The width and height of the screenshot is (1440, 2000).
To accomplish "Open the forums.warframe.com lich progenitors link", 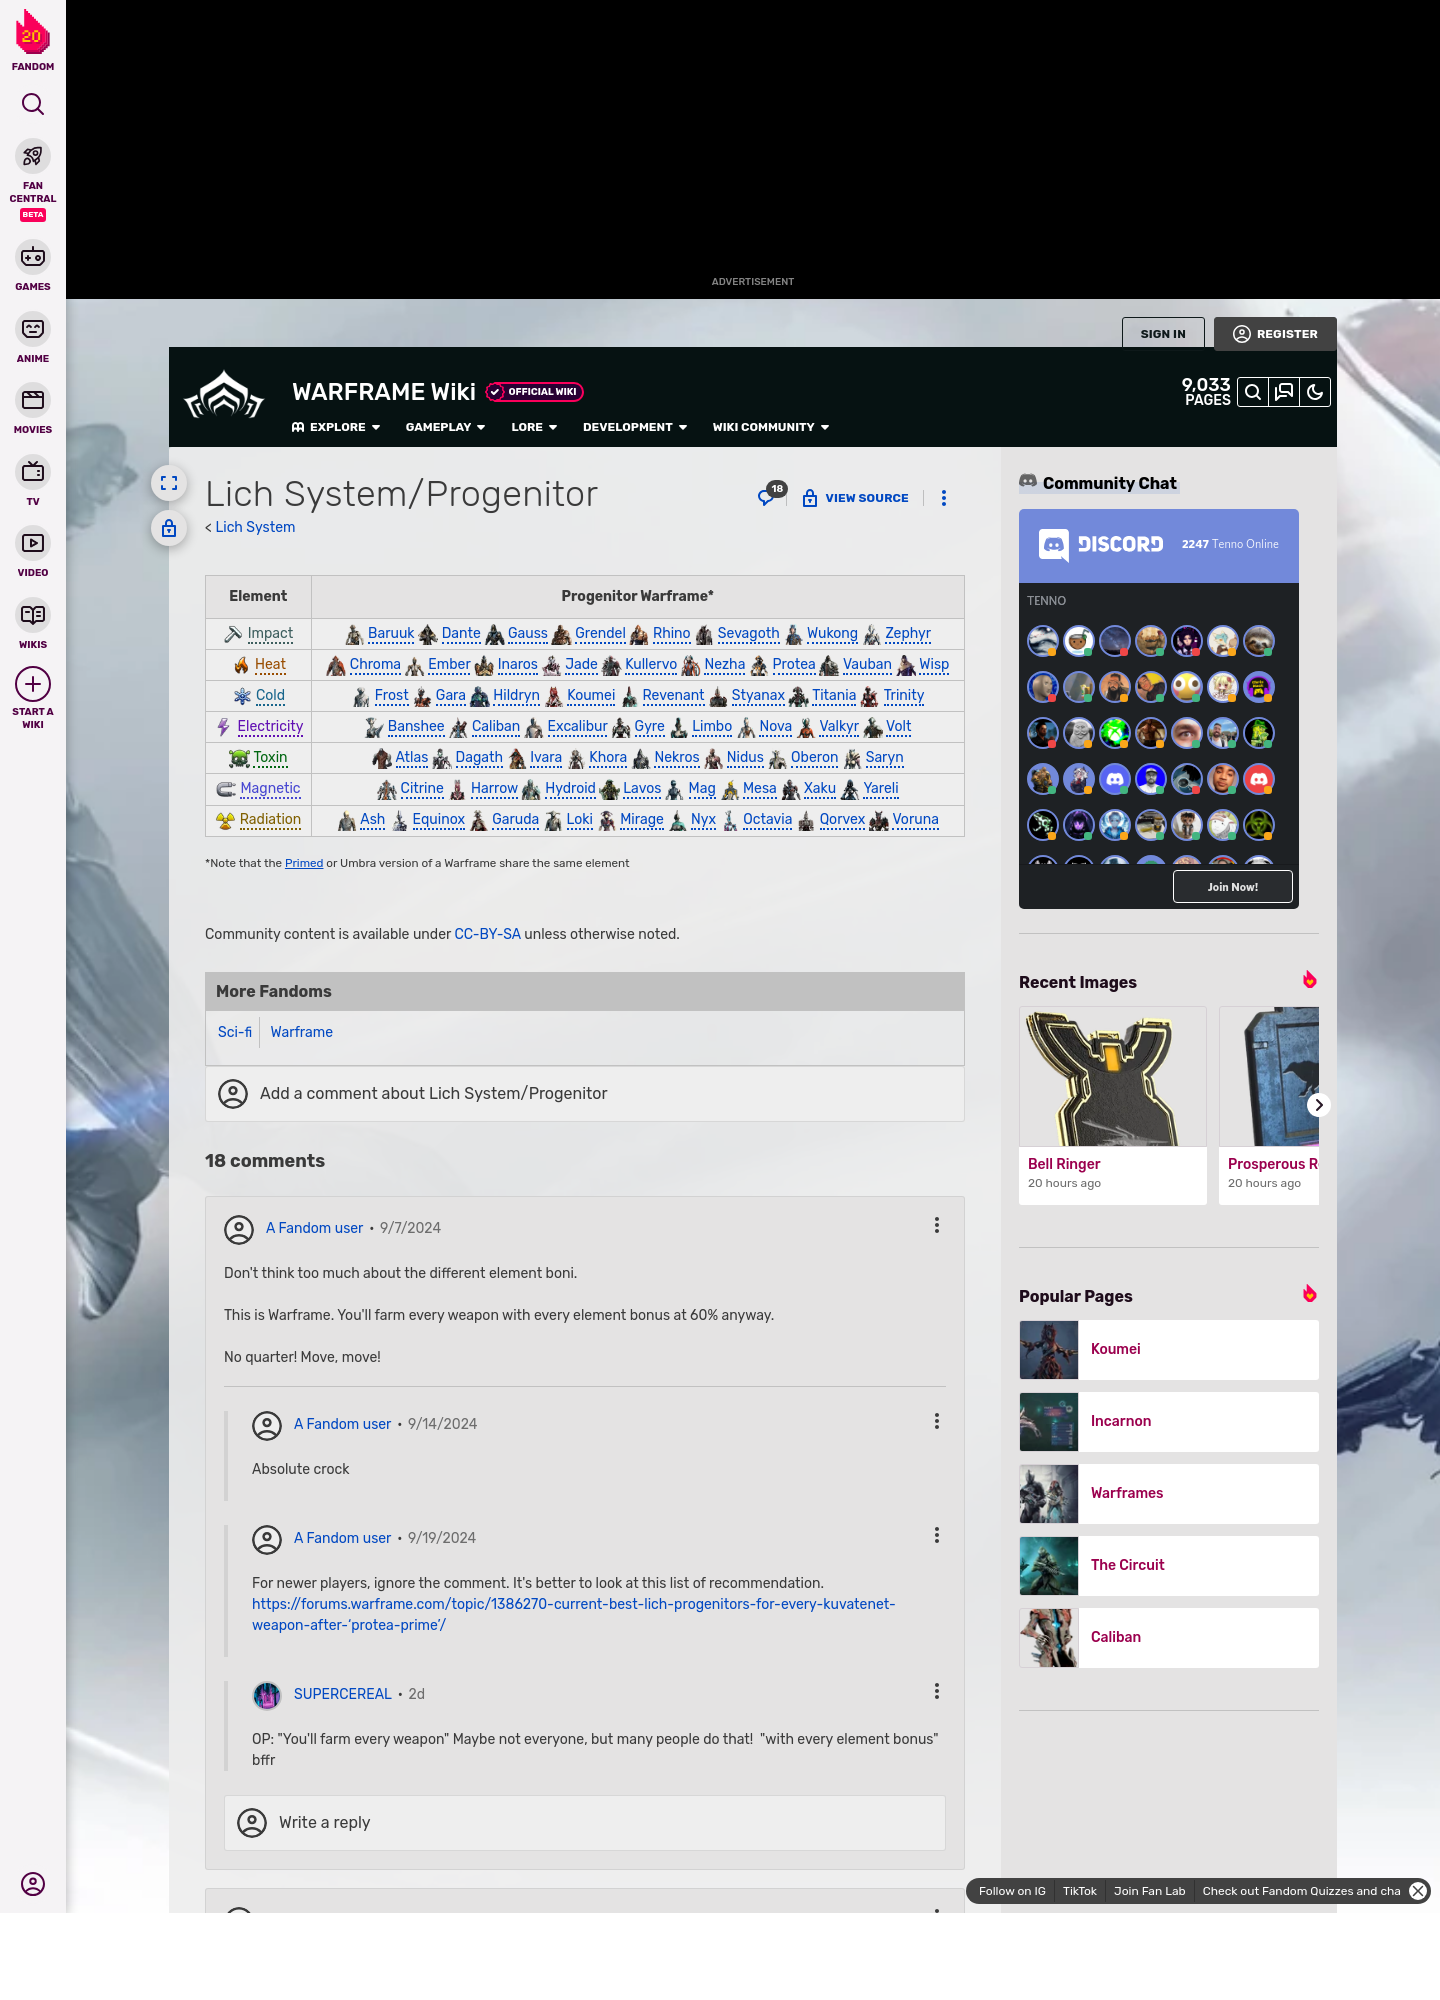I will (x=573, y=1614).
